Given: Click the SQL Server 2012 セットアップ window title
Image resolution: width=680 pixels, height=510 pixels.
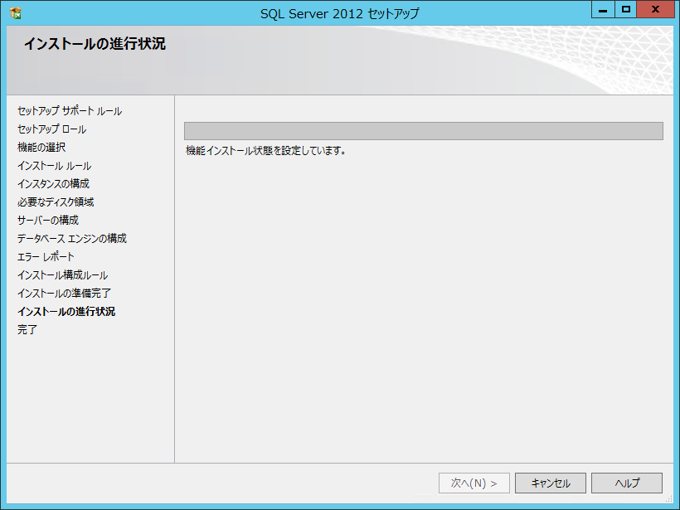Looking at the screenshot, I should [340, 13].
